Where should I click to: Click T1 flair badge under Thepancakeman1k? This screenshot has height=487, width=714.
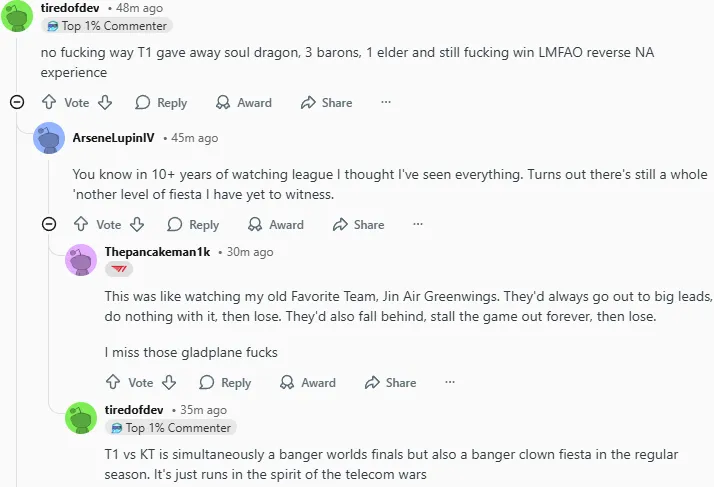(x=118, y=270)
